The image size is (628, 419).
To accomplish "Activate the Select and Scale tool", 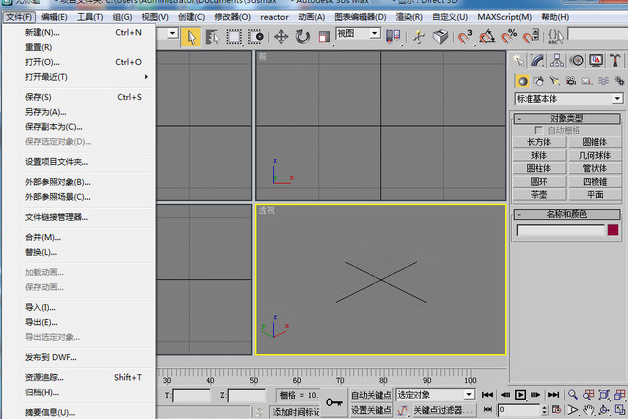I will [324, 37].
